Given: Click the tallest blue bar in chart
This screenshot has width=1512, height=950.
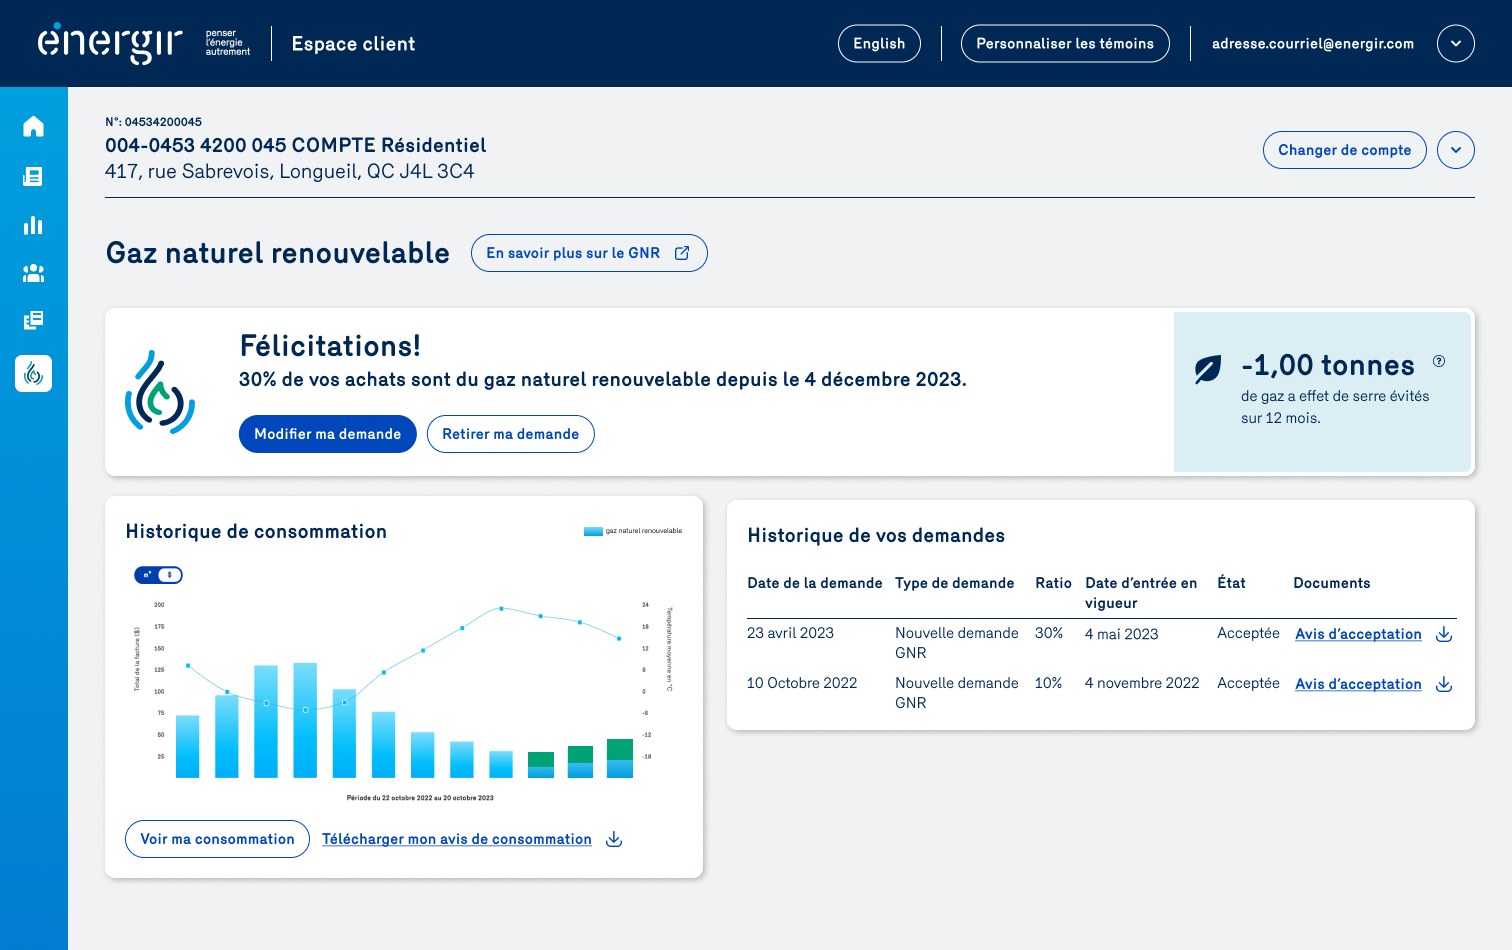Looking at the screenshot, I should tap(305, 720).
